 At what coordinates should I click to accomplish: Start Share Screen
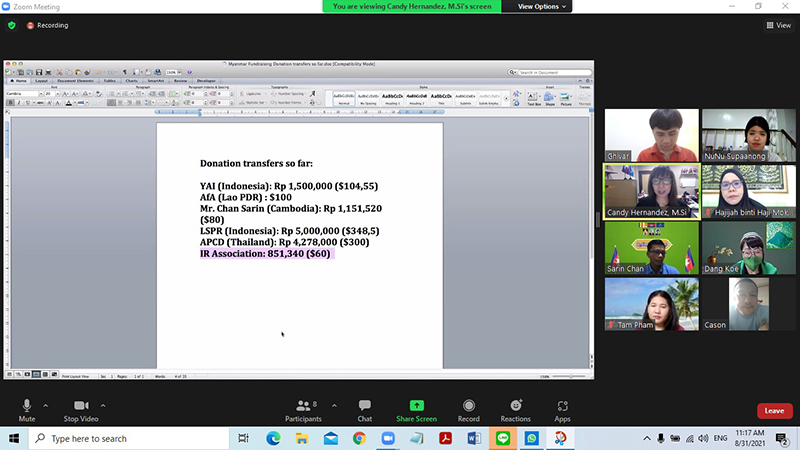(416, 411)
